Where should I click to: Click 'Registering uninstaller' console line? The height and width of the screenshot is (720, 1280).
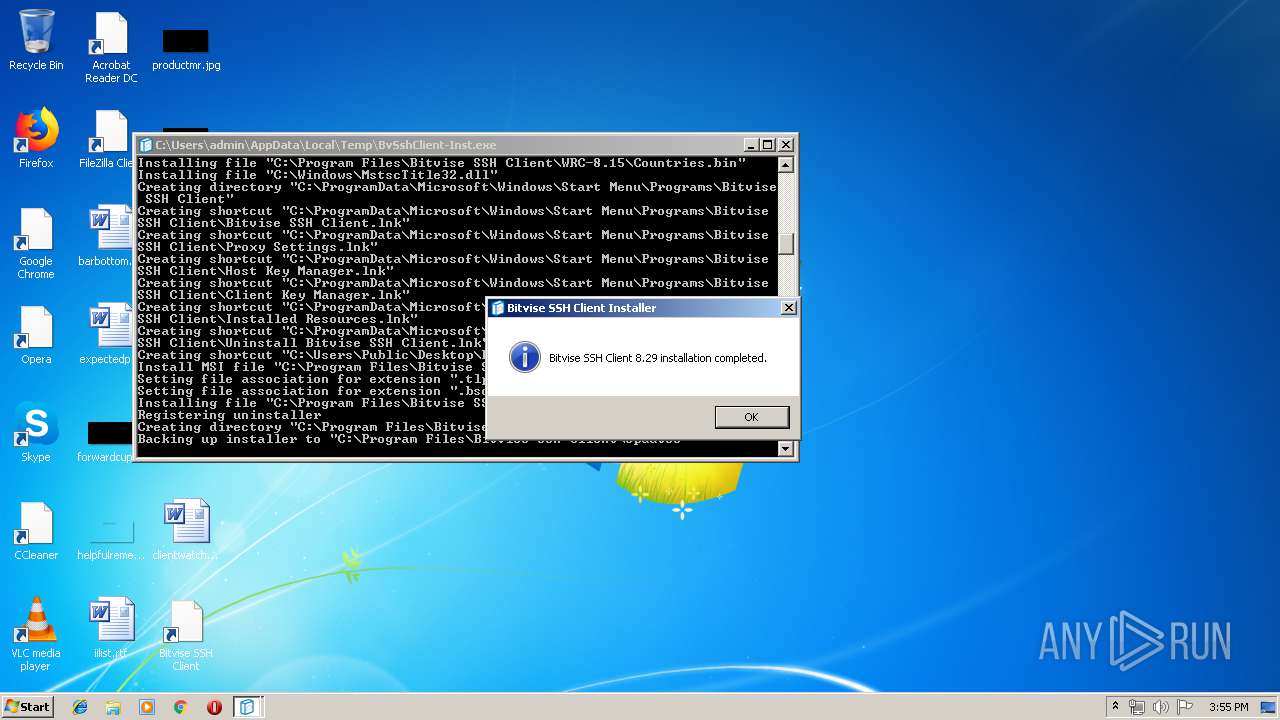[229, 415]
